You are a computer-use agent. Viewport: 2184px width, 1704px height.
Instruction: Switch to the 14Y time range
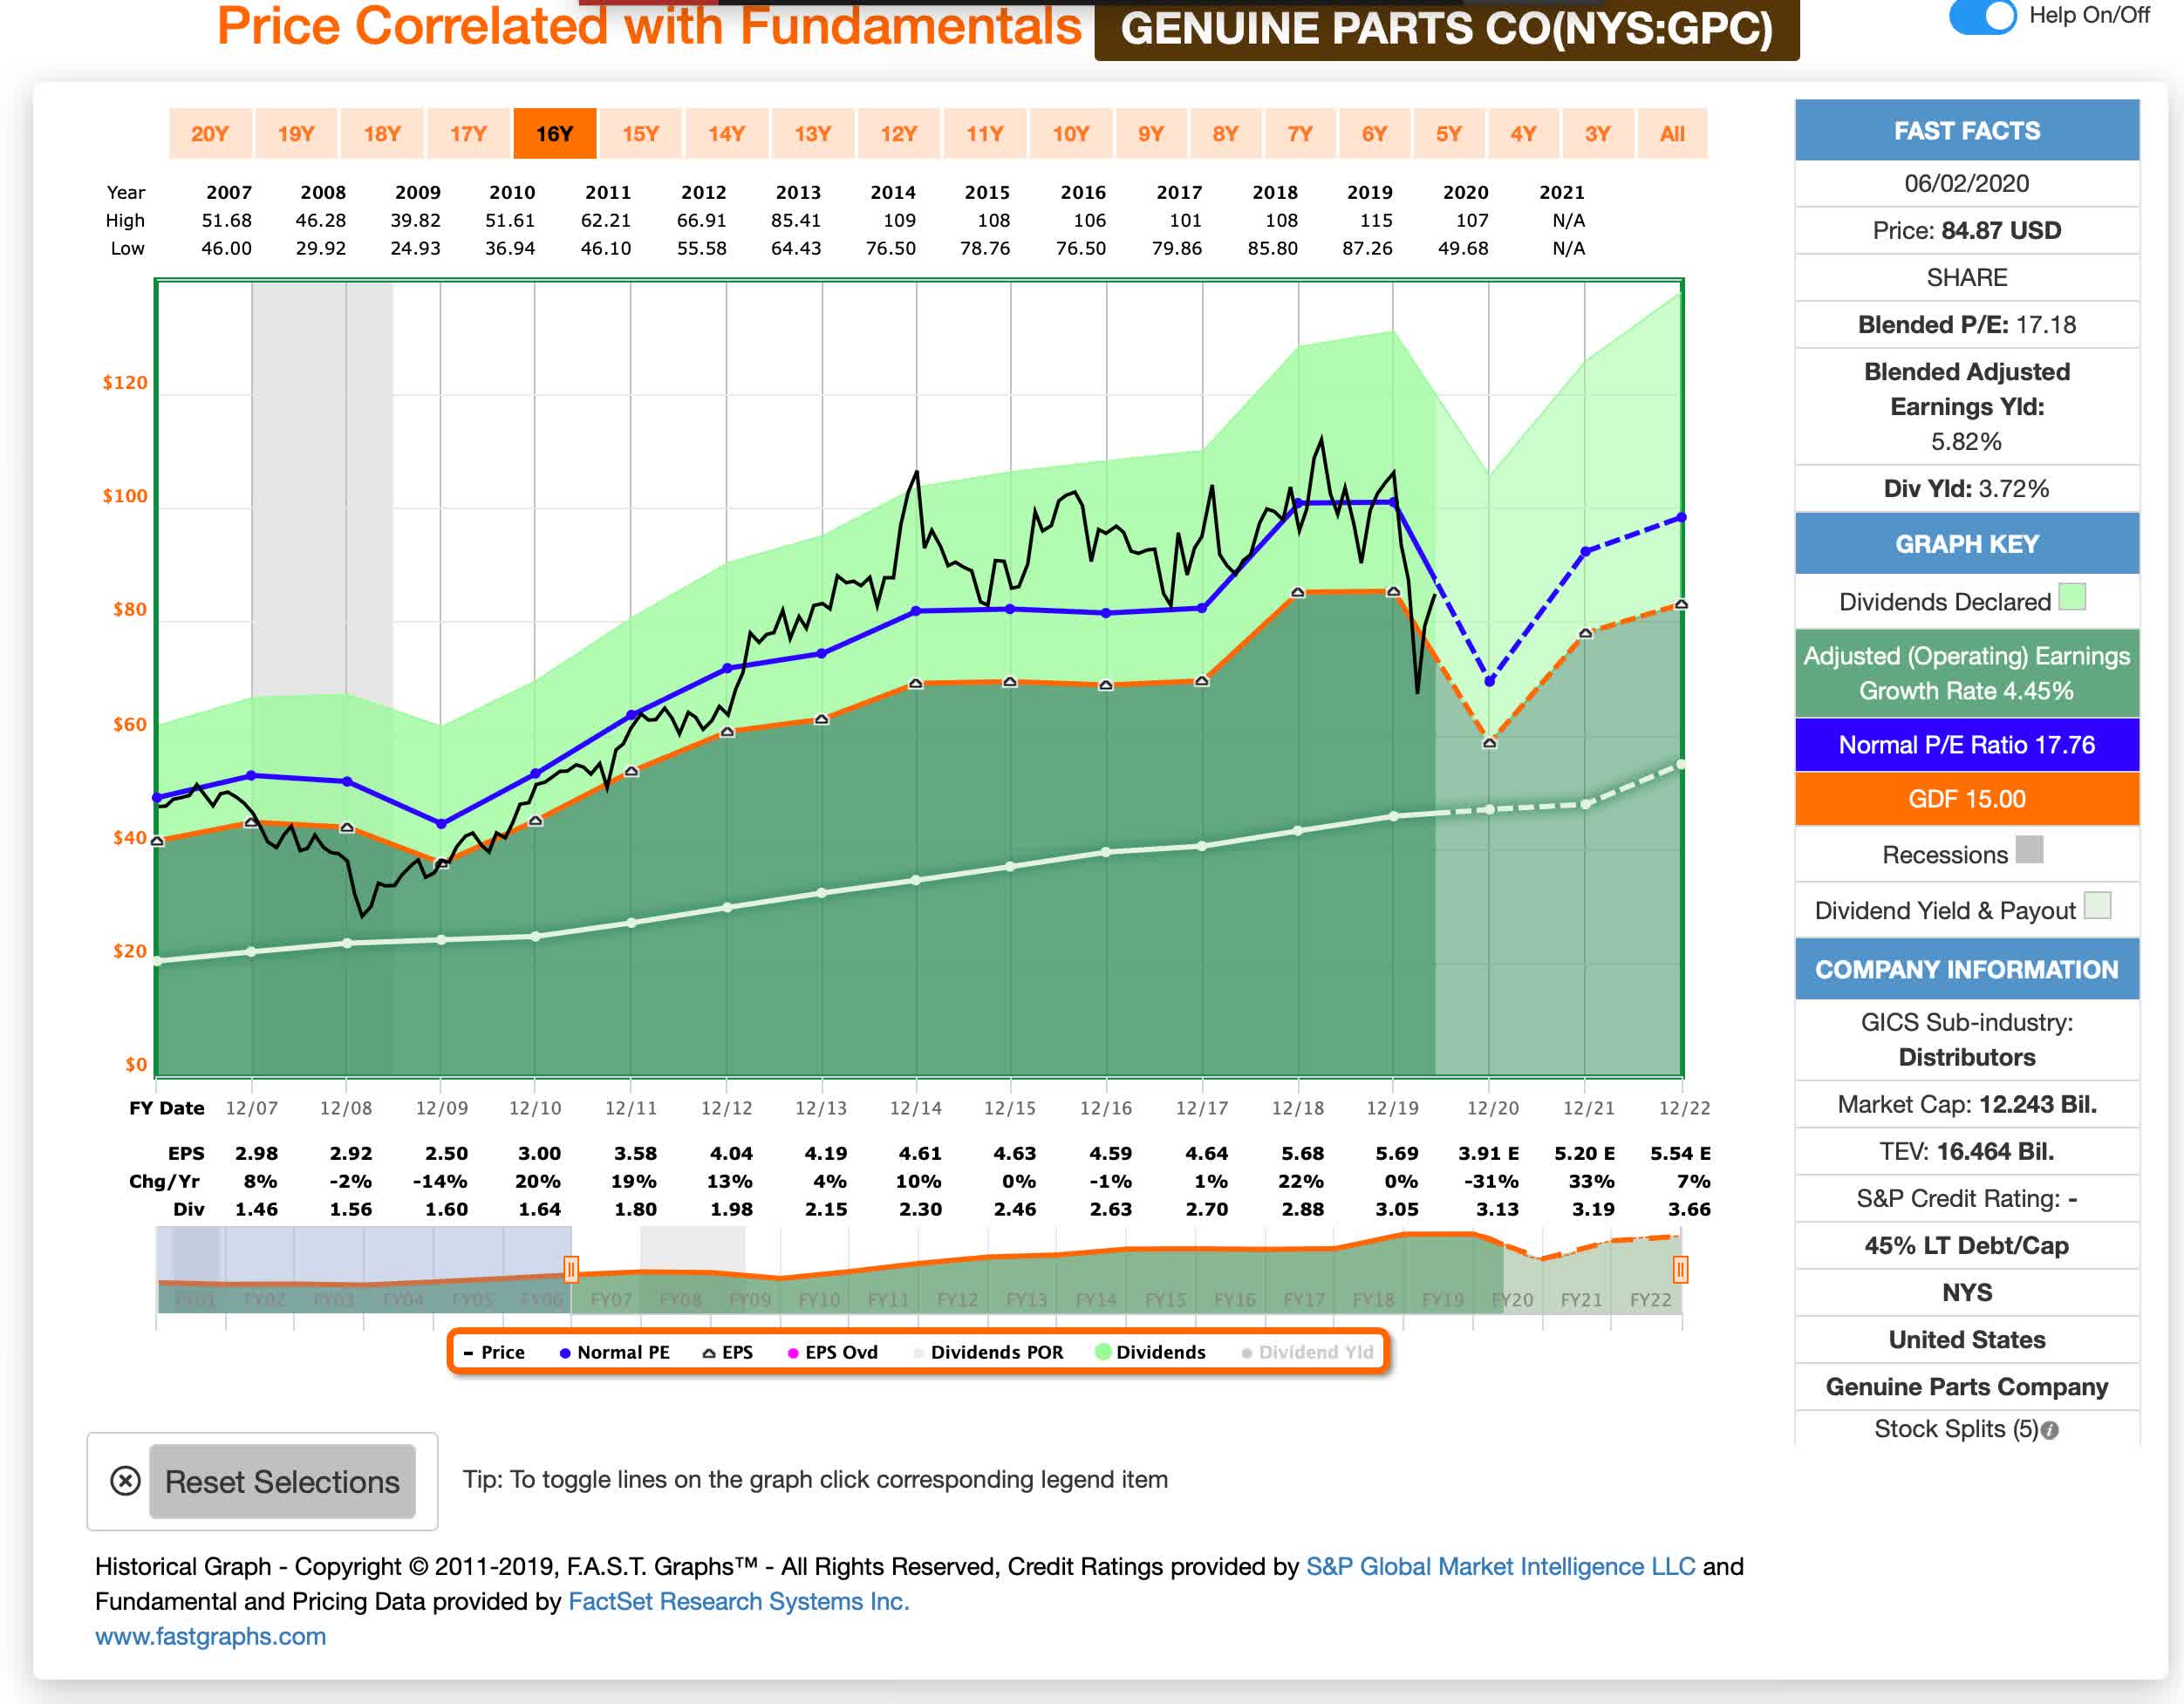[727, 133]
